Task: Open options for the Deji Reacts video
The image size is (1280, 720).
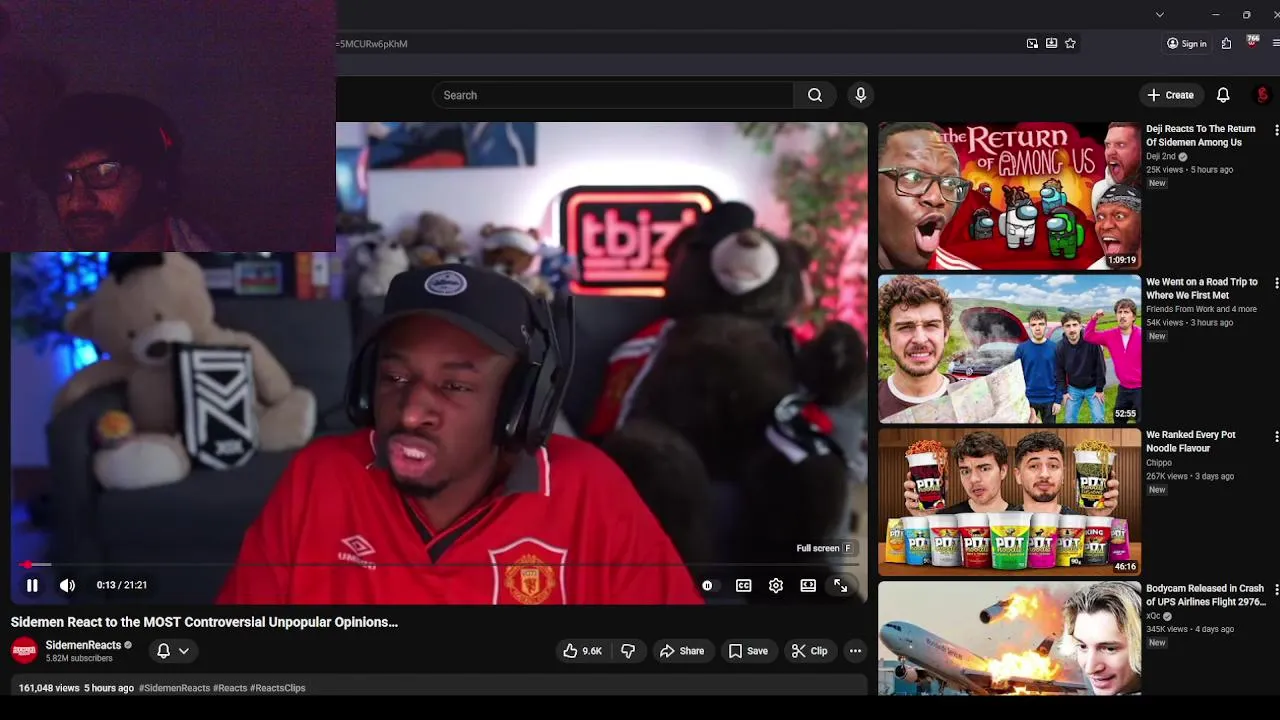Action: click(1276, 130)
